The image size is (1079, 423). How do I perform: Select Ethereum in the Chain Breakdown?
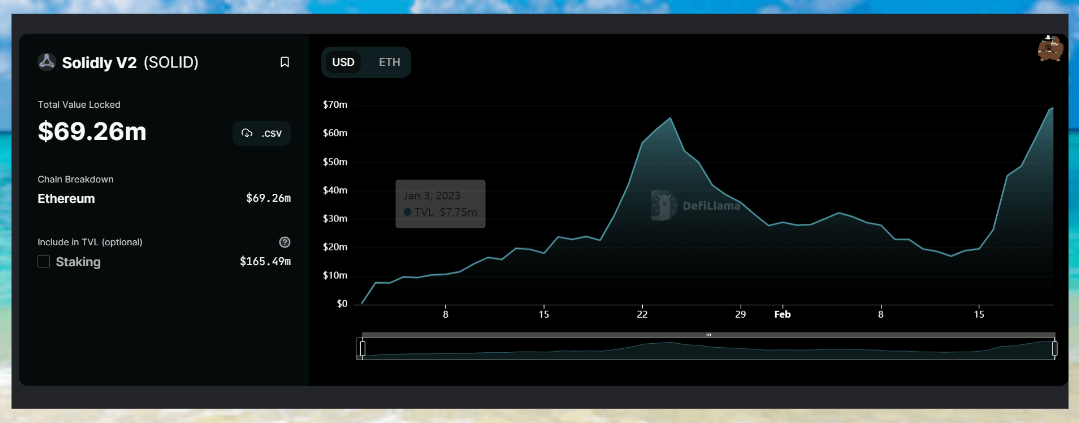click(x=66, y=199)
